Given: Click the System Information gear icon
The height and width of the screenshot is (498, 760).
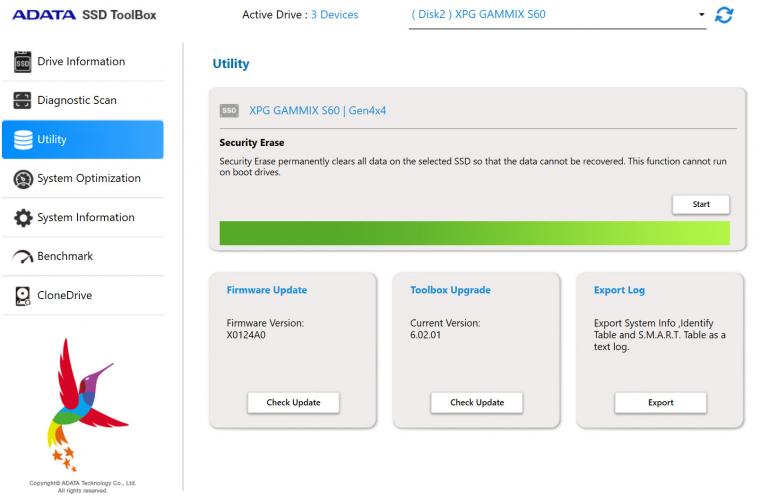Looking at the screenshot, I should (23, 218).
